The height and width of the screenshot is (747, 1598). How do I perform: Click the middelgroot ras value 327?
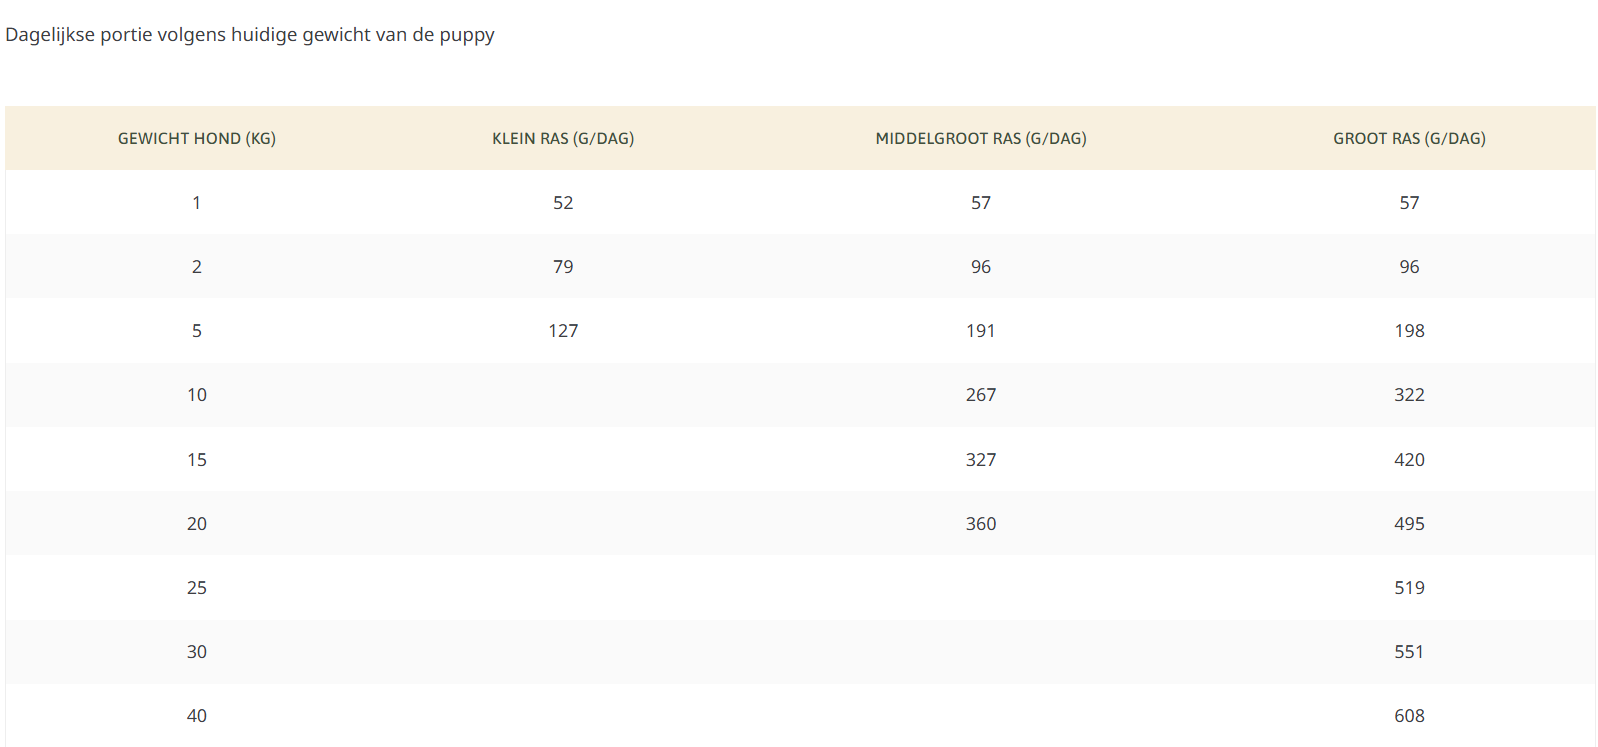click(981, 460)
